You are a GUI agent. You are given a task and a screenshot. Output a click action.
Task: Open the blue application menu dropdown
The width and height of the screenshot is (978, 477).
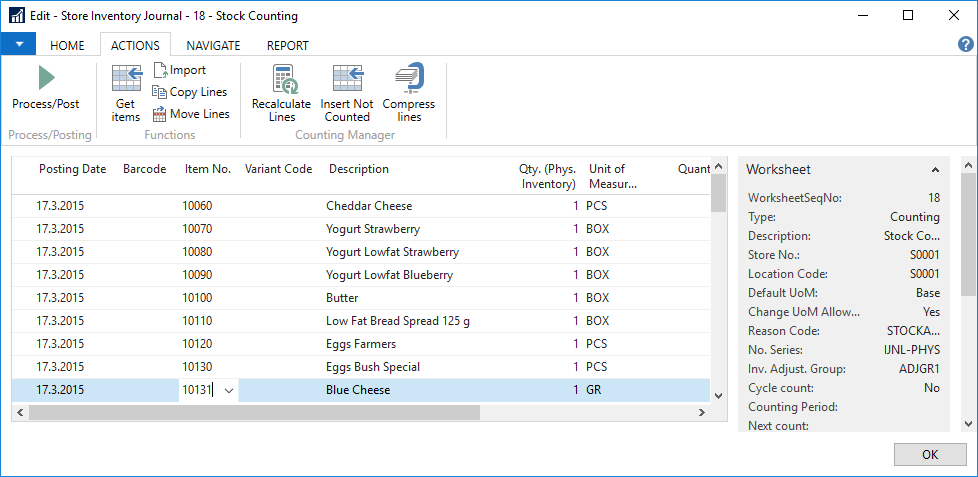18,44
